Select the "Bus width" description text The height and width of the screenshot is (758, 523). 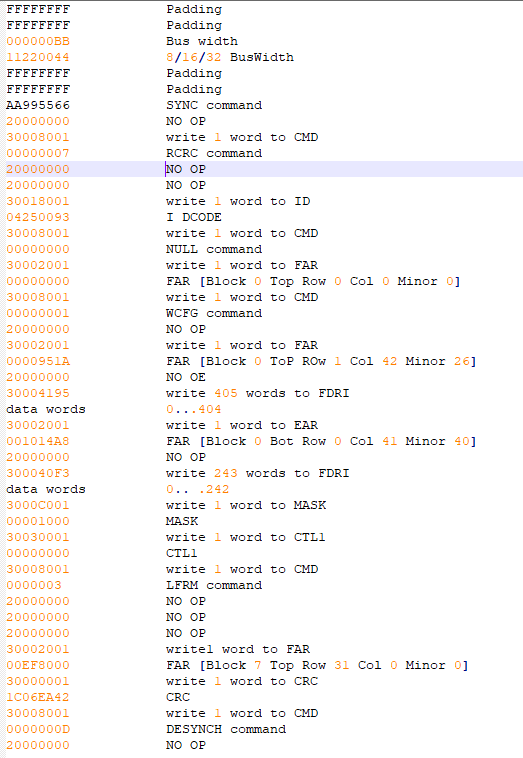click(x=202, y=41)
